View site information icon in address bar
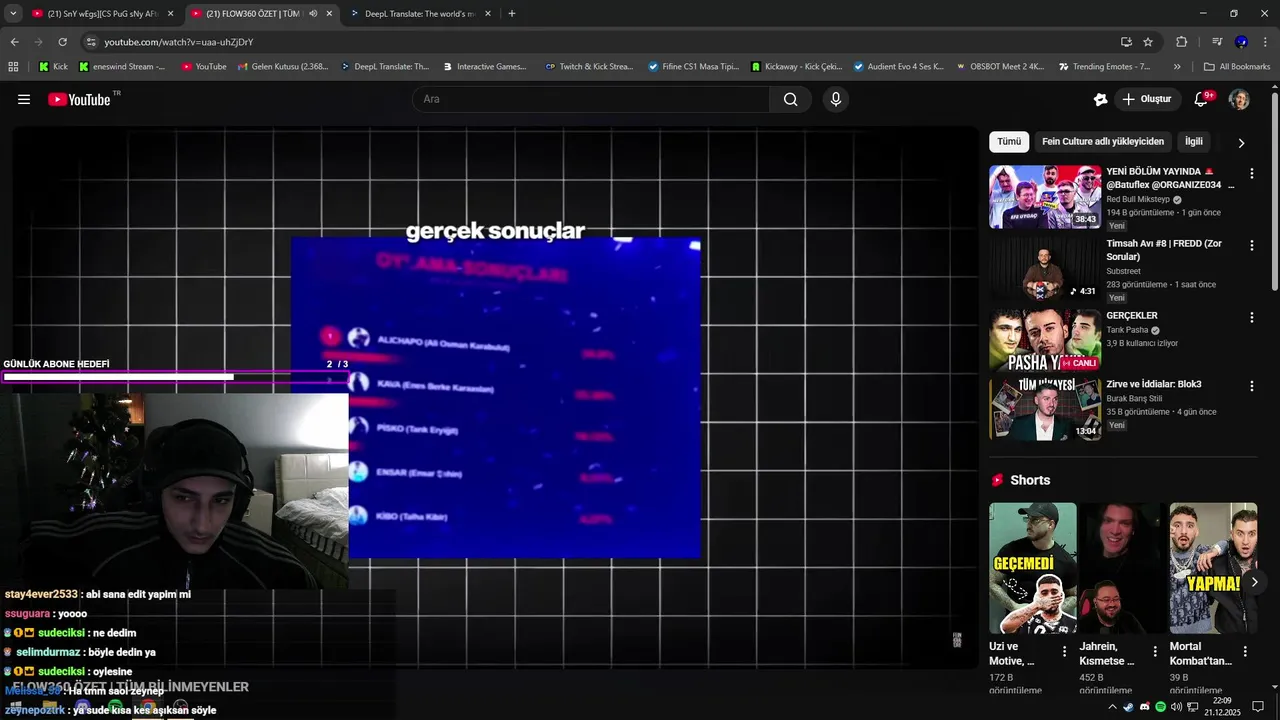The width and height of the screenshot is (1280, 720). point(91,42)
